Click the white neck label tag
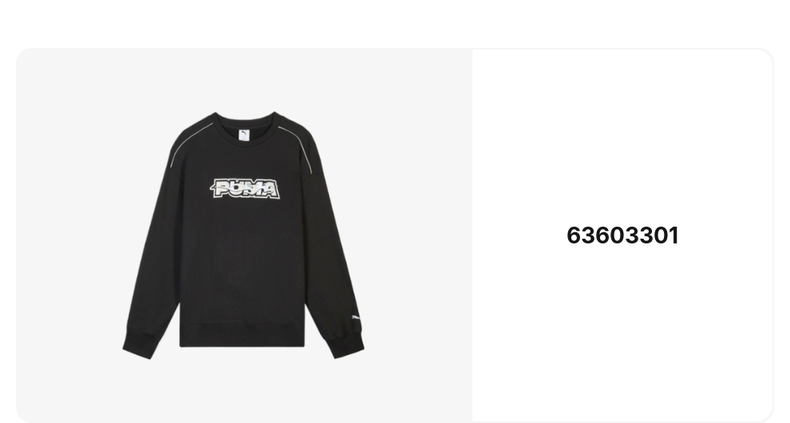This screenshot has width=790, height=423. [244, 135]
